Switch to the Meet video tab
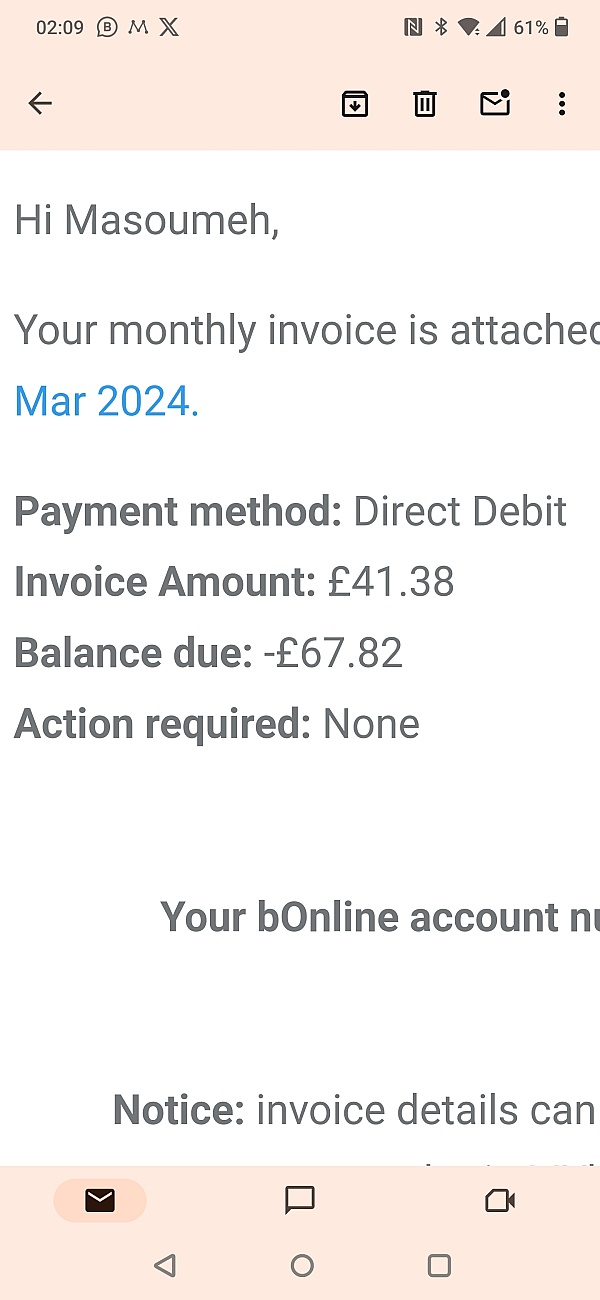Screen dimensions: 600x1300 click(x=499, y=1200)
